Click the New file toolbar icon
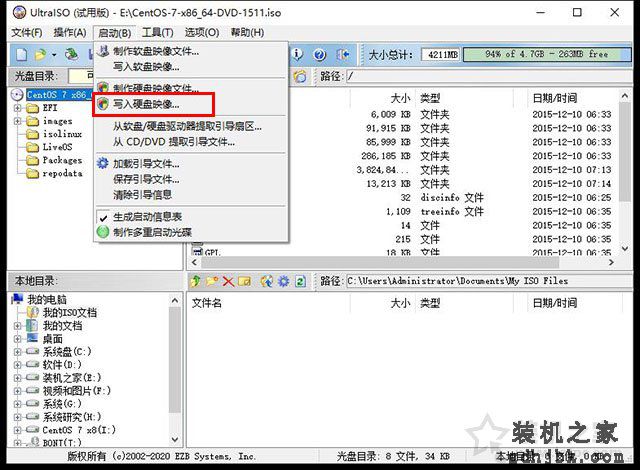The image size is (640, 470). (22, 54)
